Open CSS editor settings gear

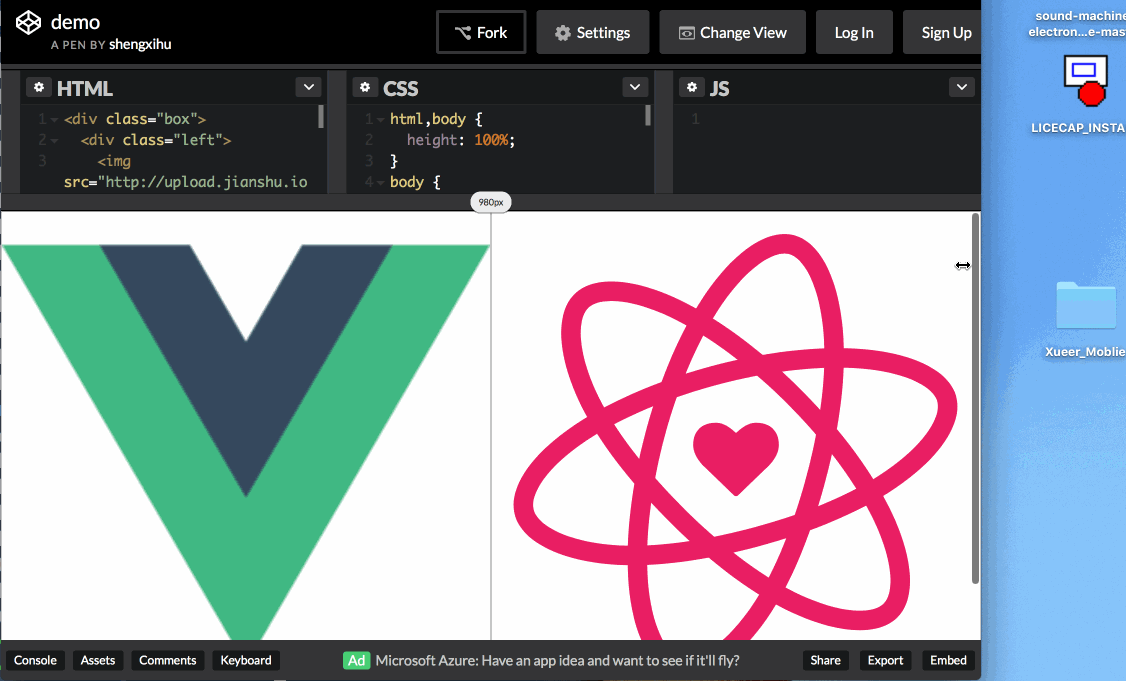pyautogui.click(x=365, y=87)
